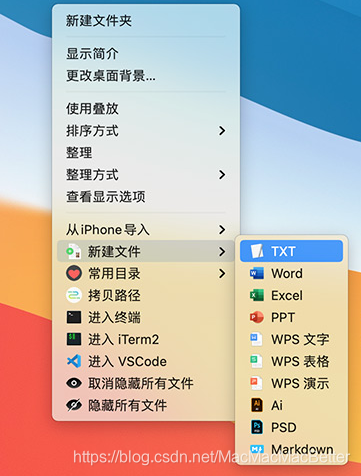The width and height of the screenshot is (361, 476).
Task: Click the 新建文件 new-file icon
Action: tap(74, 251)
